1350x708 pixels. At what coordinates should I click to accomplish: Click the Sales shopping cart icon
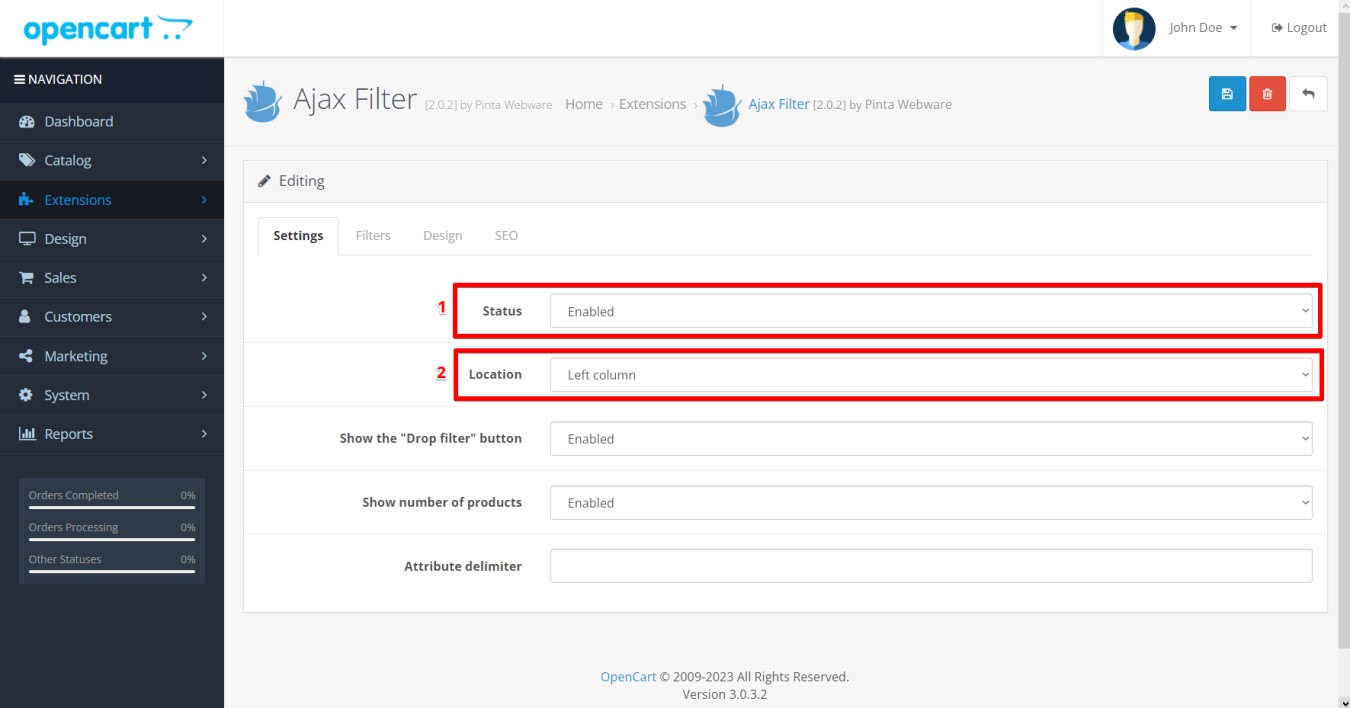[x=27, y=278]
